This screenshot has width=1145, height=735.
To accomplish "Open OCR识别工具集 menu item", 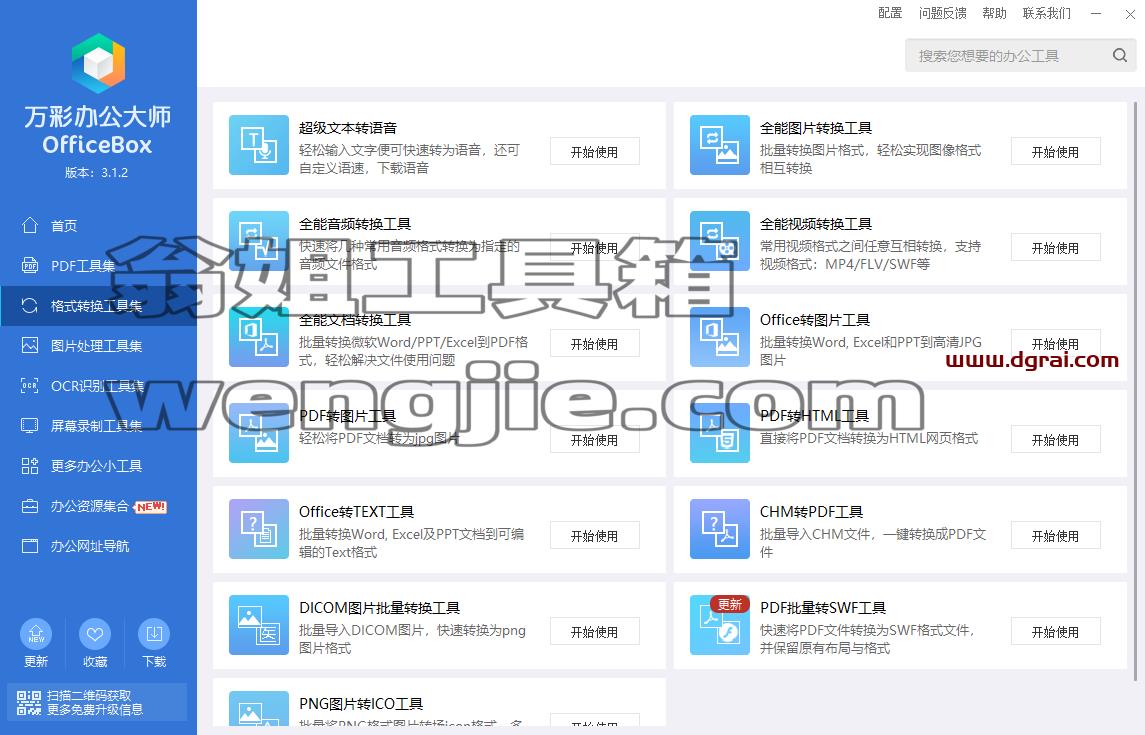I will pyautogui.click(x=99, y=386).
